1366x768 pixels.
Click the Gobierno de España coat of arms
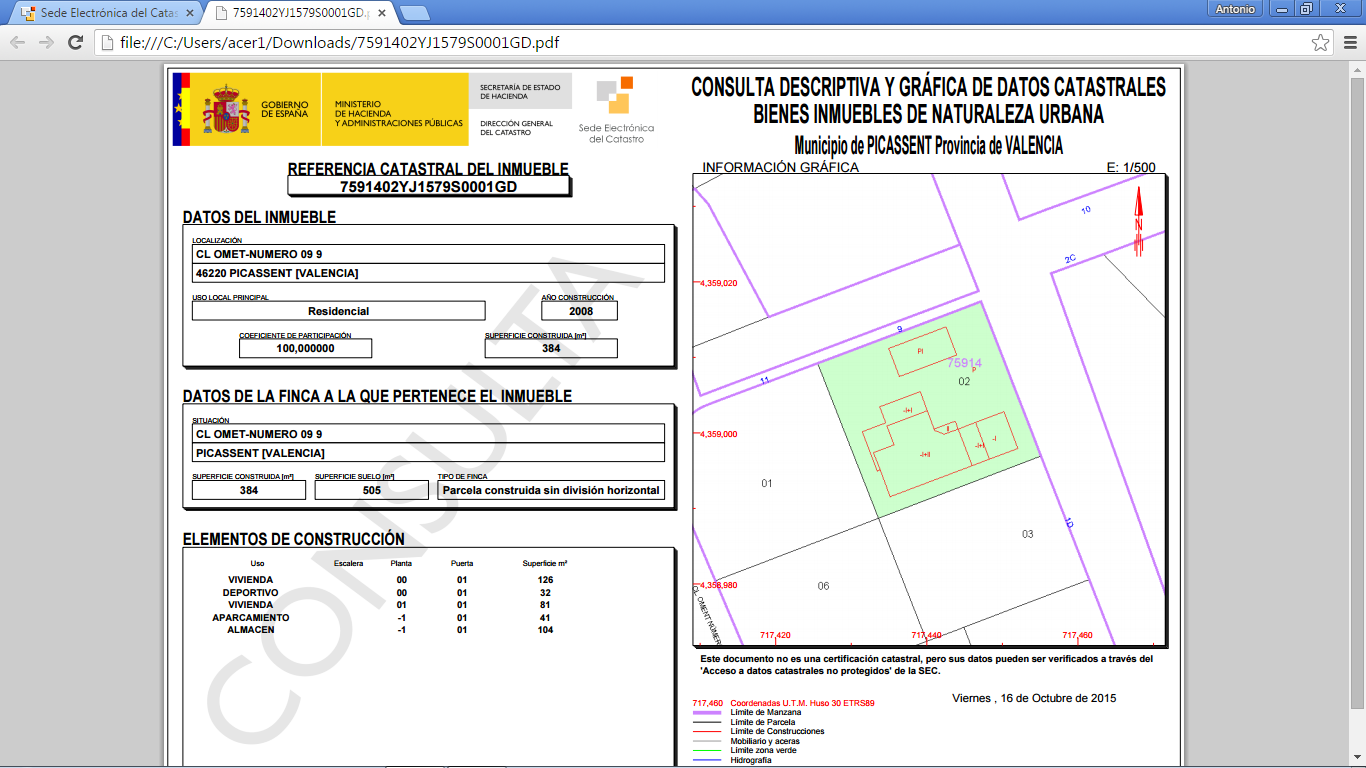pyautogui.click(x=227, y=110)
